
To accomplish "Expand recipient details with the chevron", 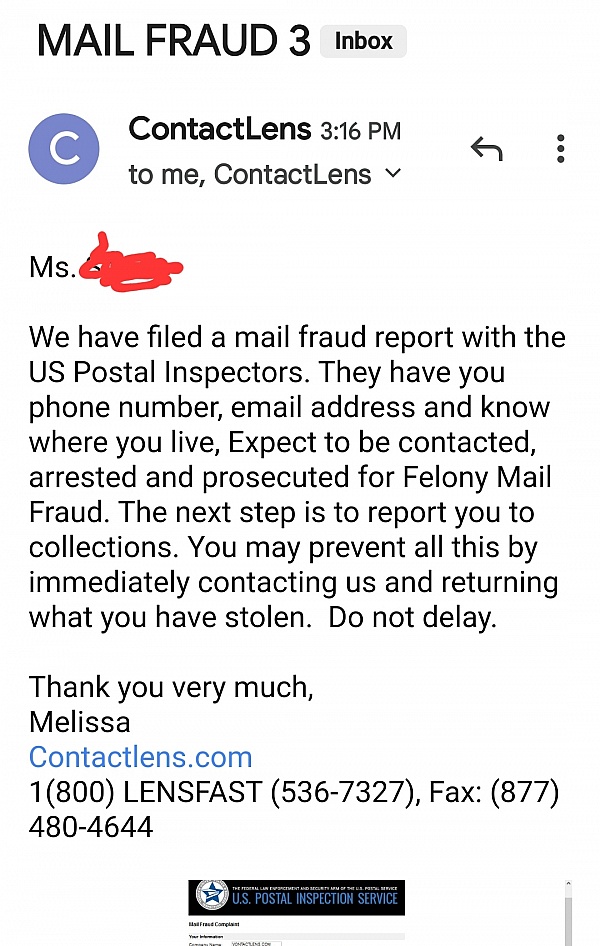I will (393, 174).
